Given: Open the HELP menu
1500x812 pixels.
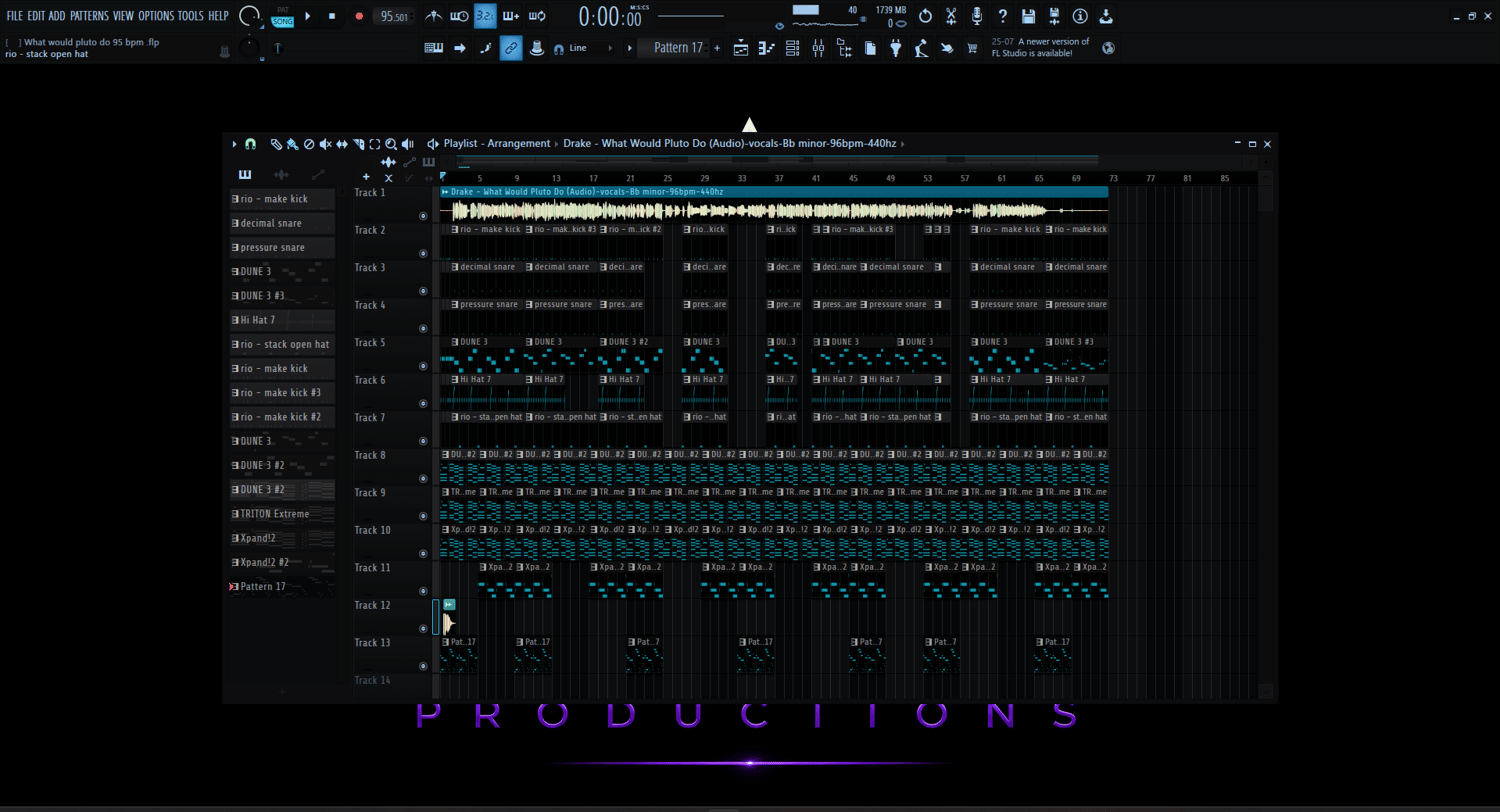Looking at the screenshot, I should pos(219,16).
